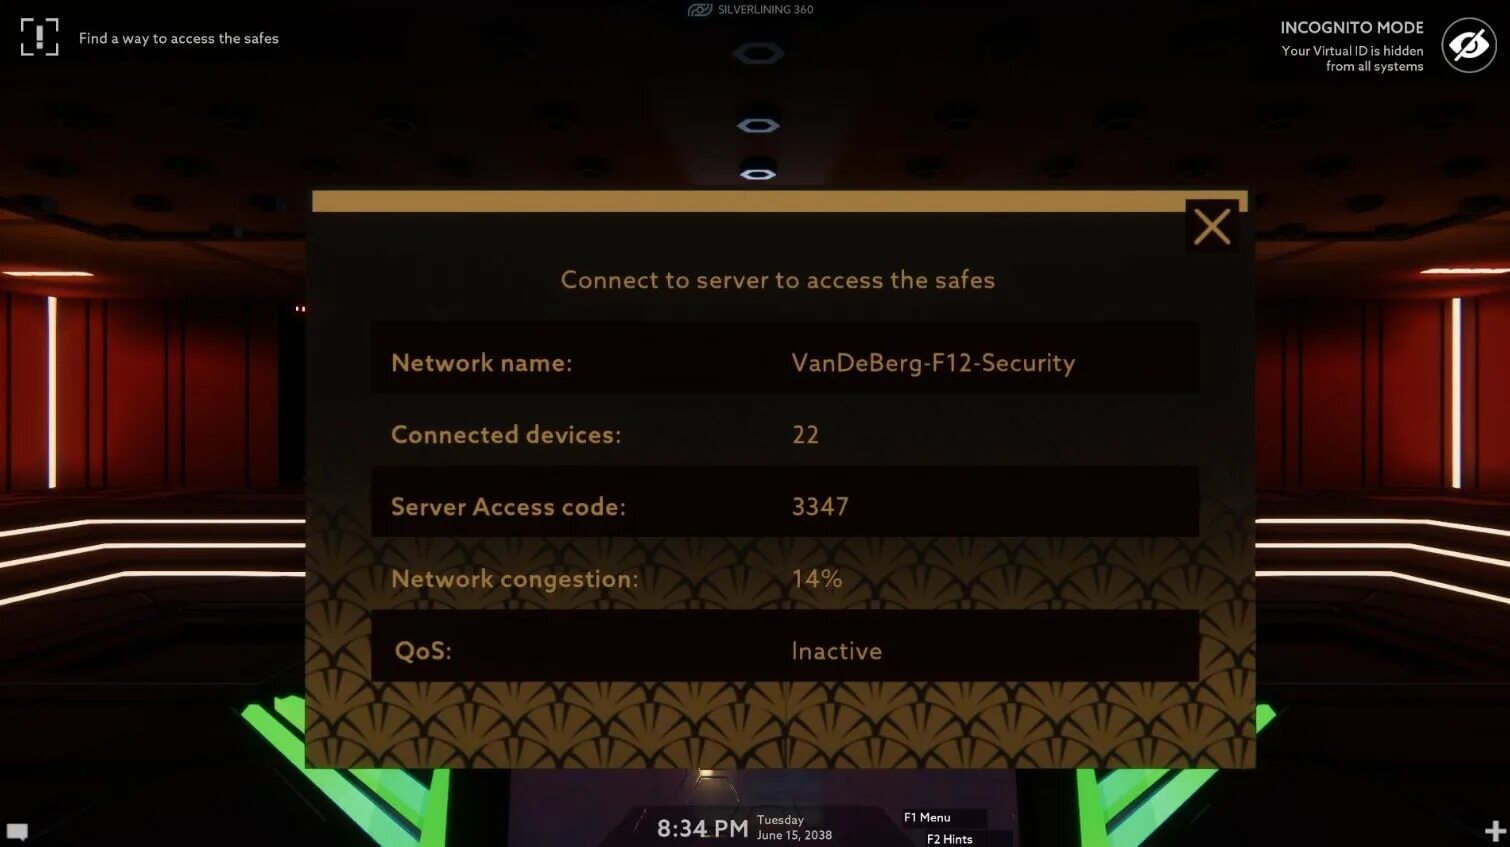Image resolution: width=1510 pixels, height=847 pixels.
Task: Open F2 Hints
Action: [x=949, y=839]
